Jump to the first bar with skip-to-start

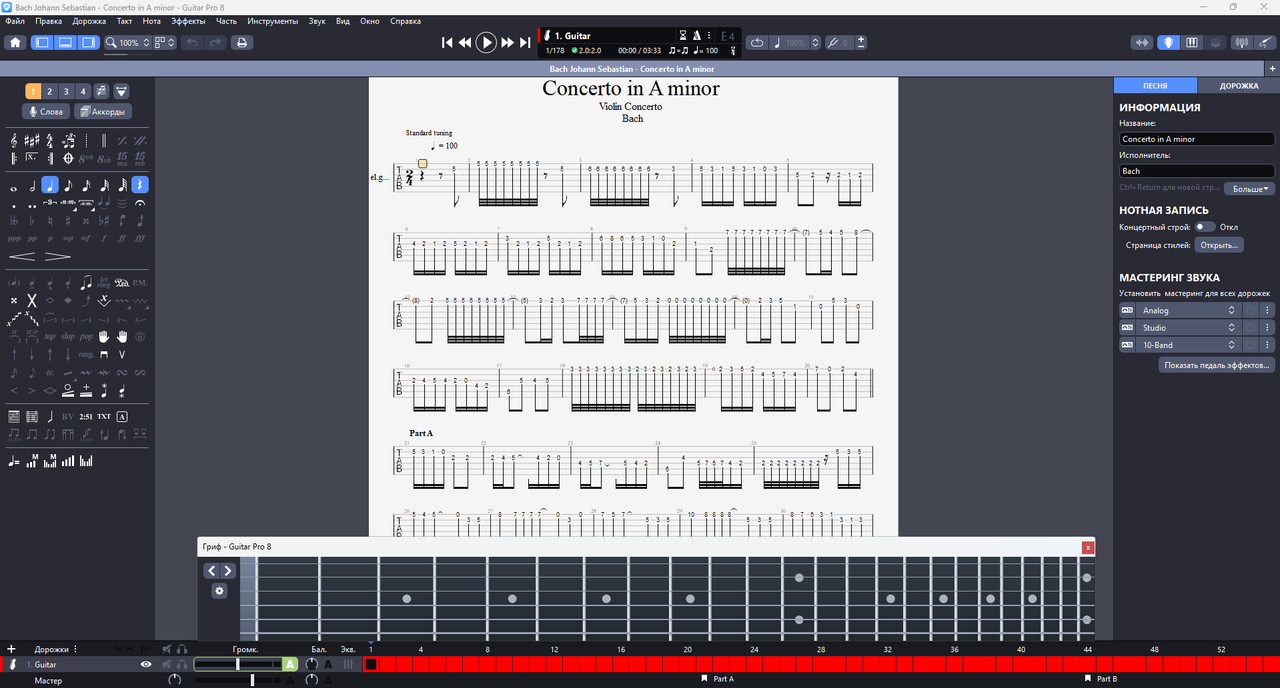pos(448,43)
